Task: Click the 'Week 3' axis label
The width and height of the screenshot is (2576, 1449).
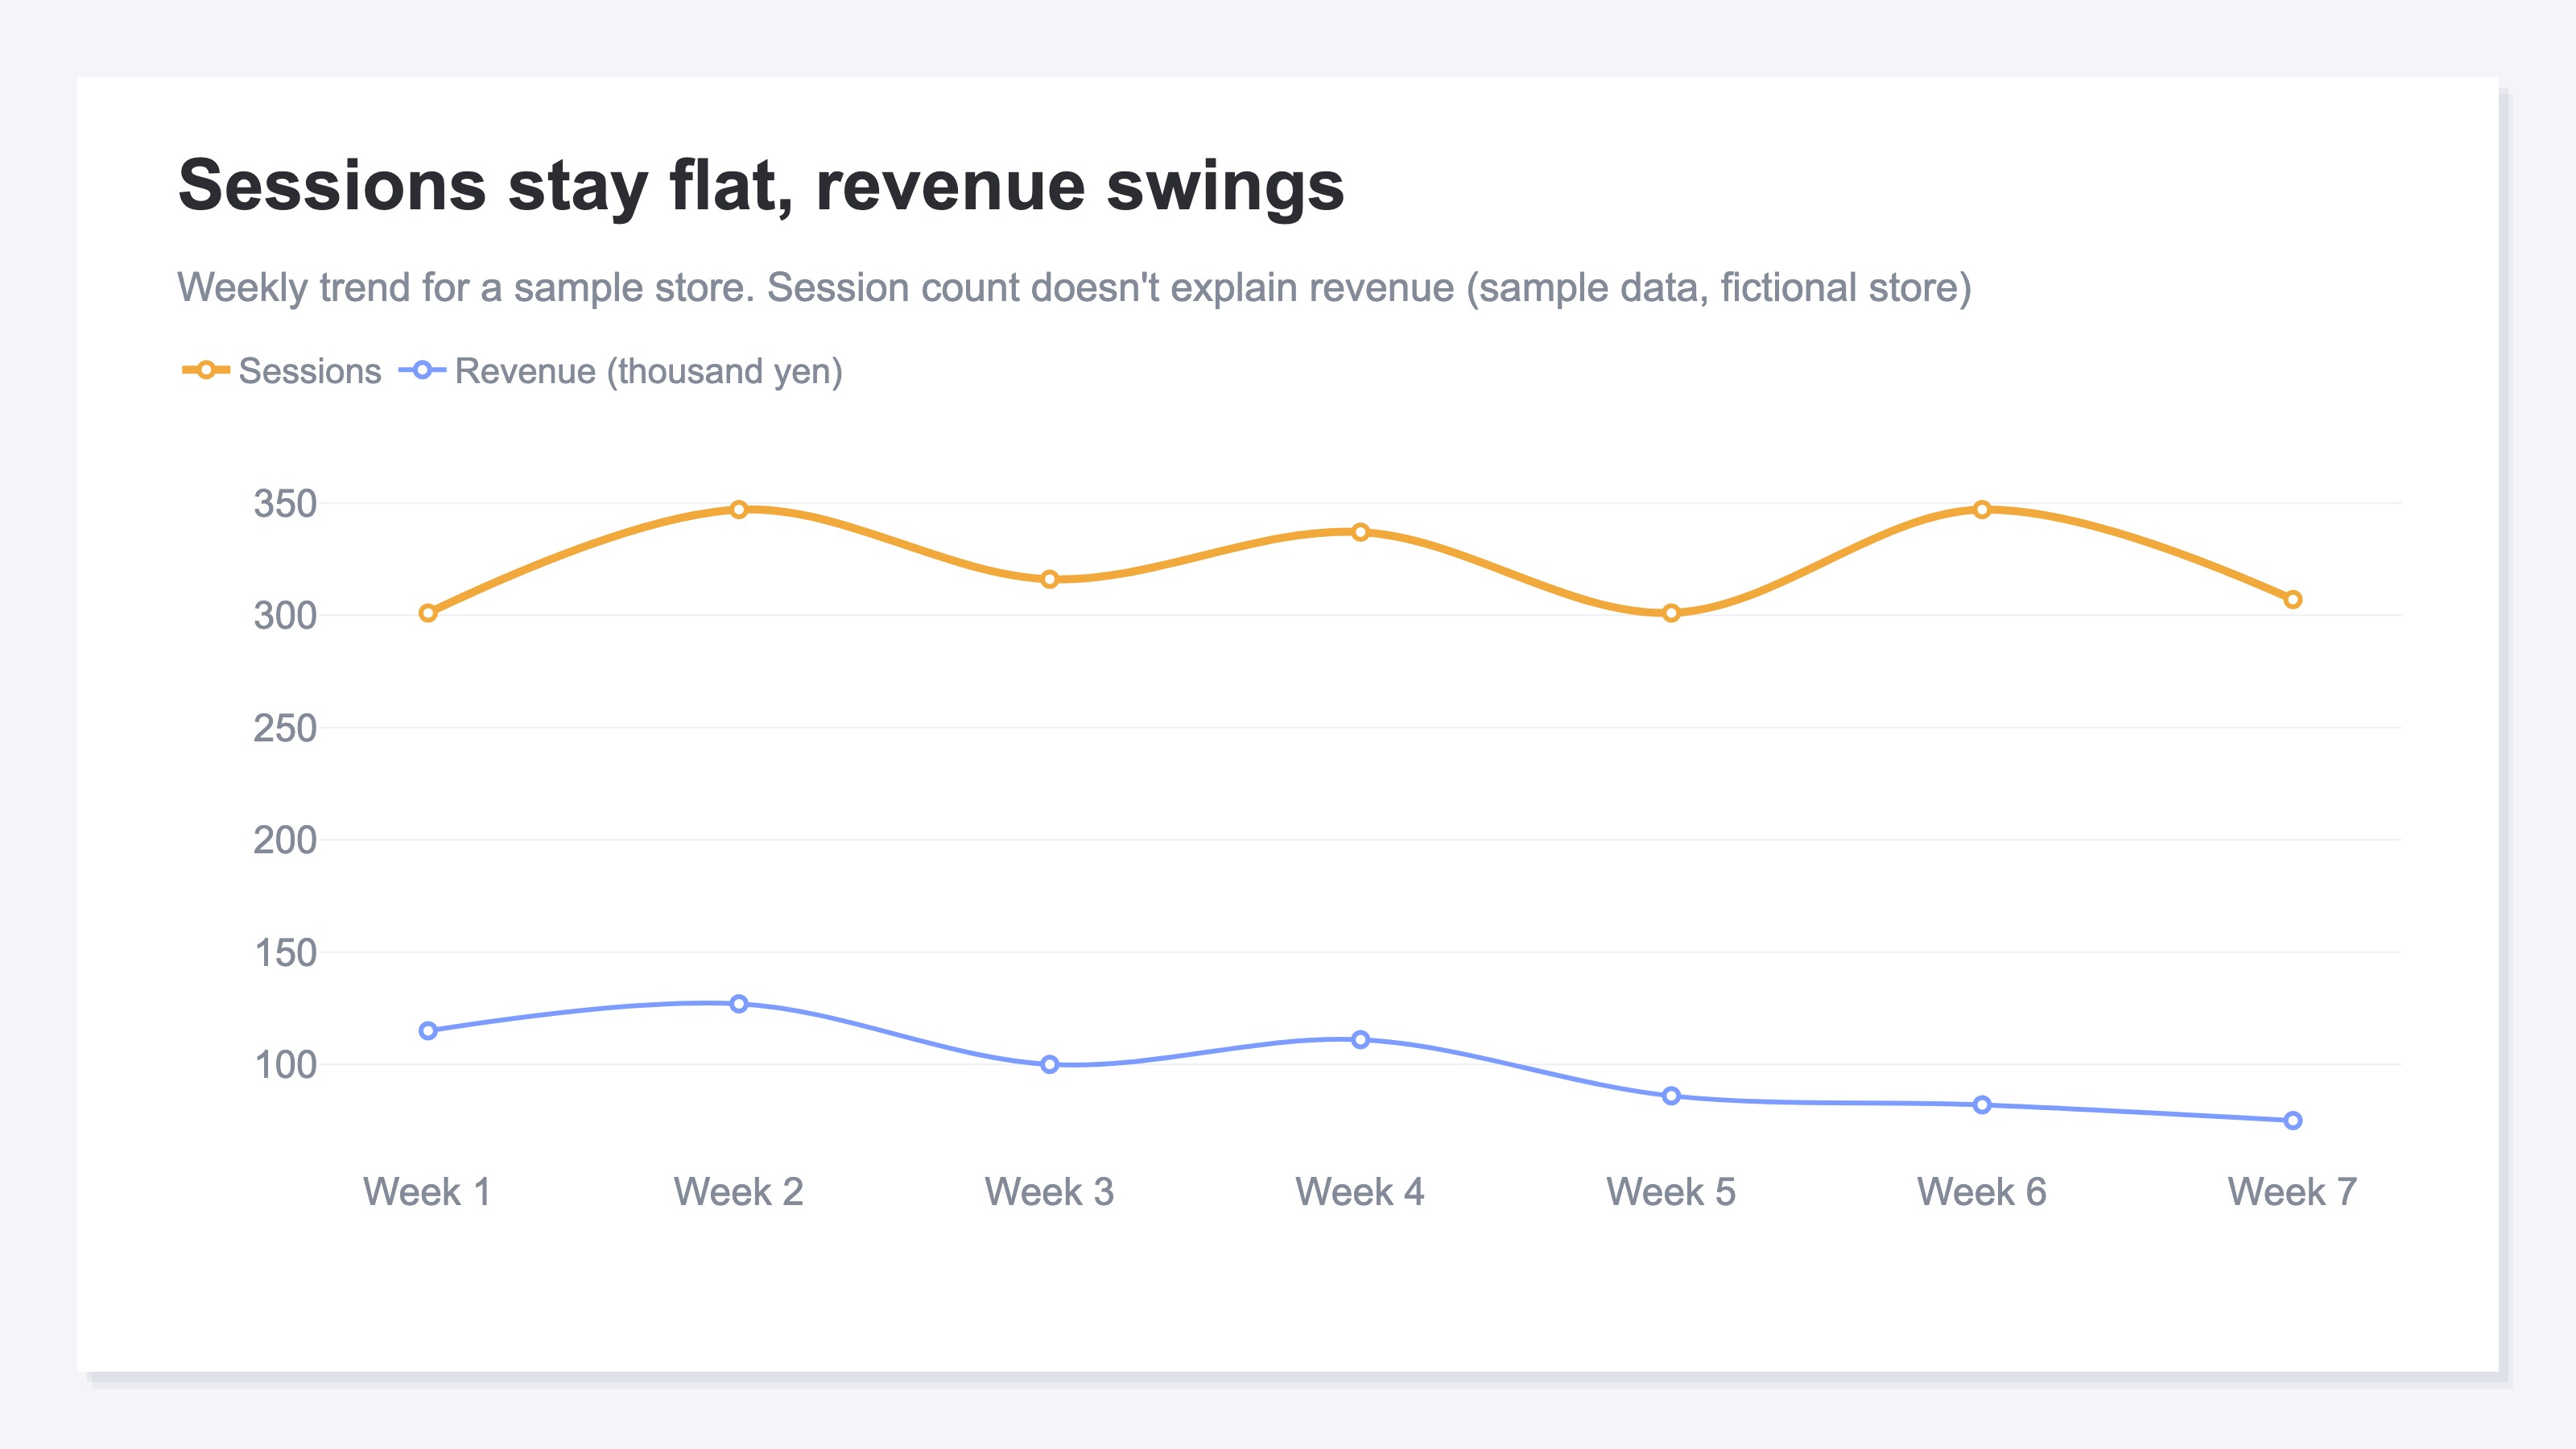Action: (1050, 1192)
